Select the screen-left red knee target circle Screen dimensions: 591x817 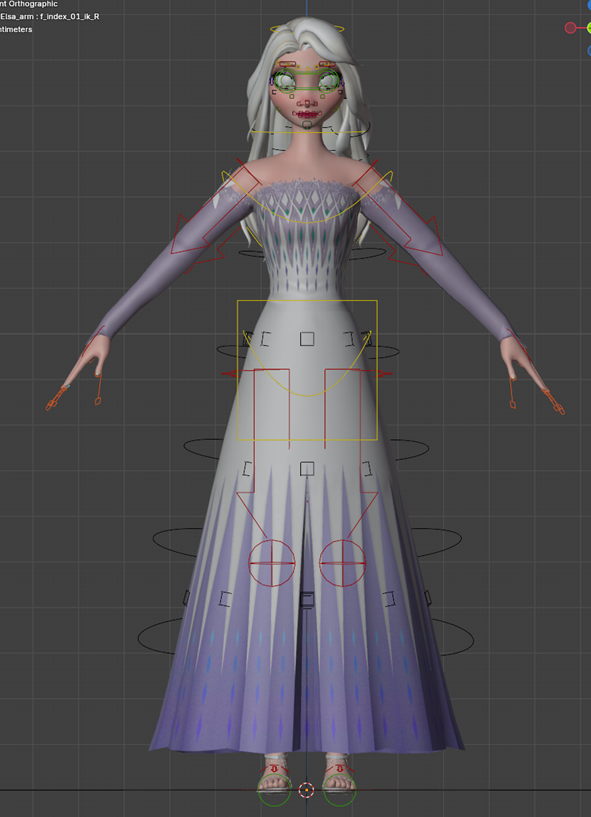pyautogui.click(x=272, y=563)
